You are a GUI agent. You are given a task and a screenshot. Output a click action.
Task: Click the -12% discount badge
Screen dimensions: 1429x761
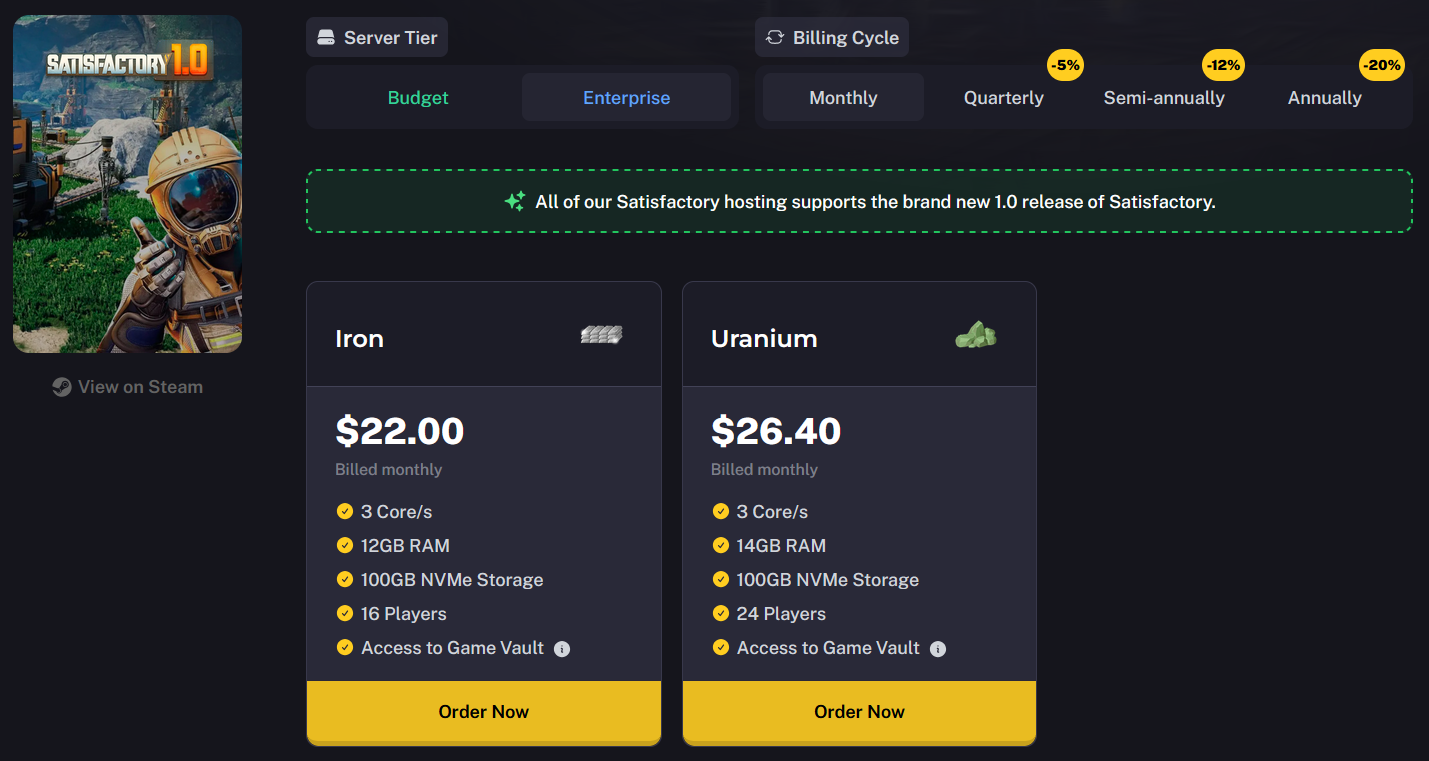pos(1223,66)
